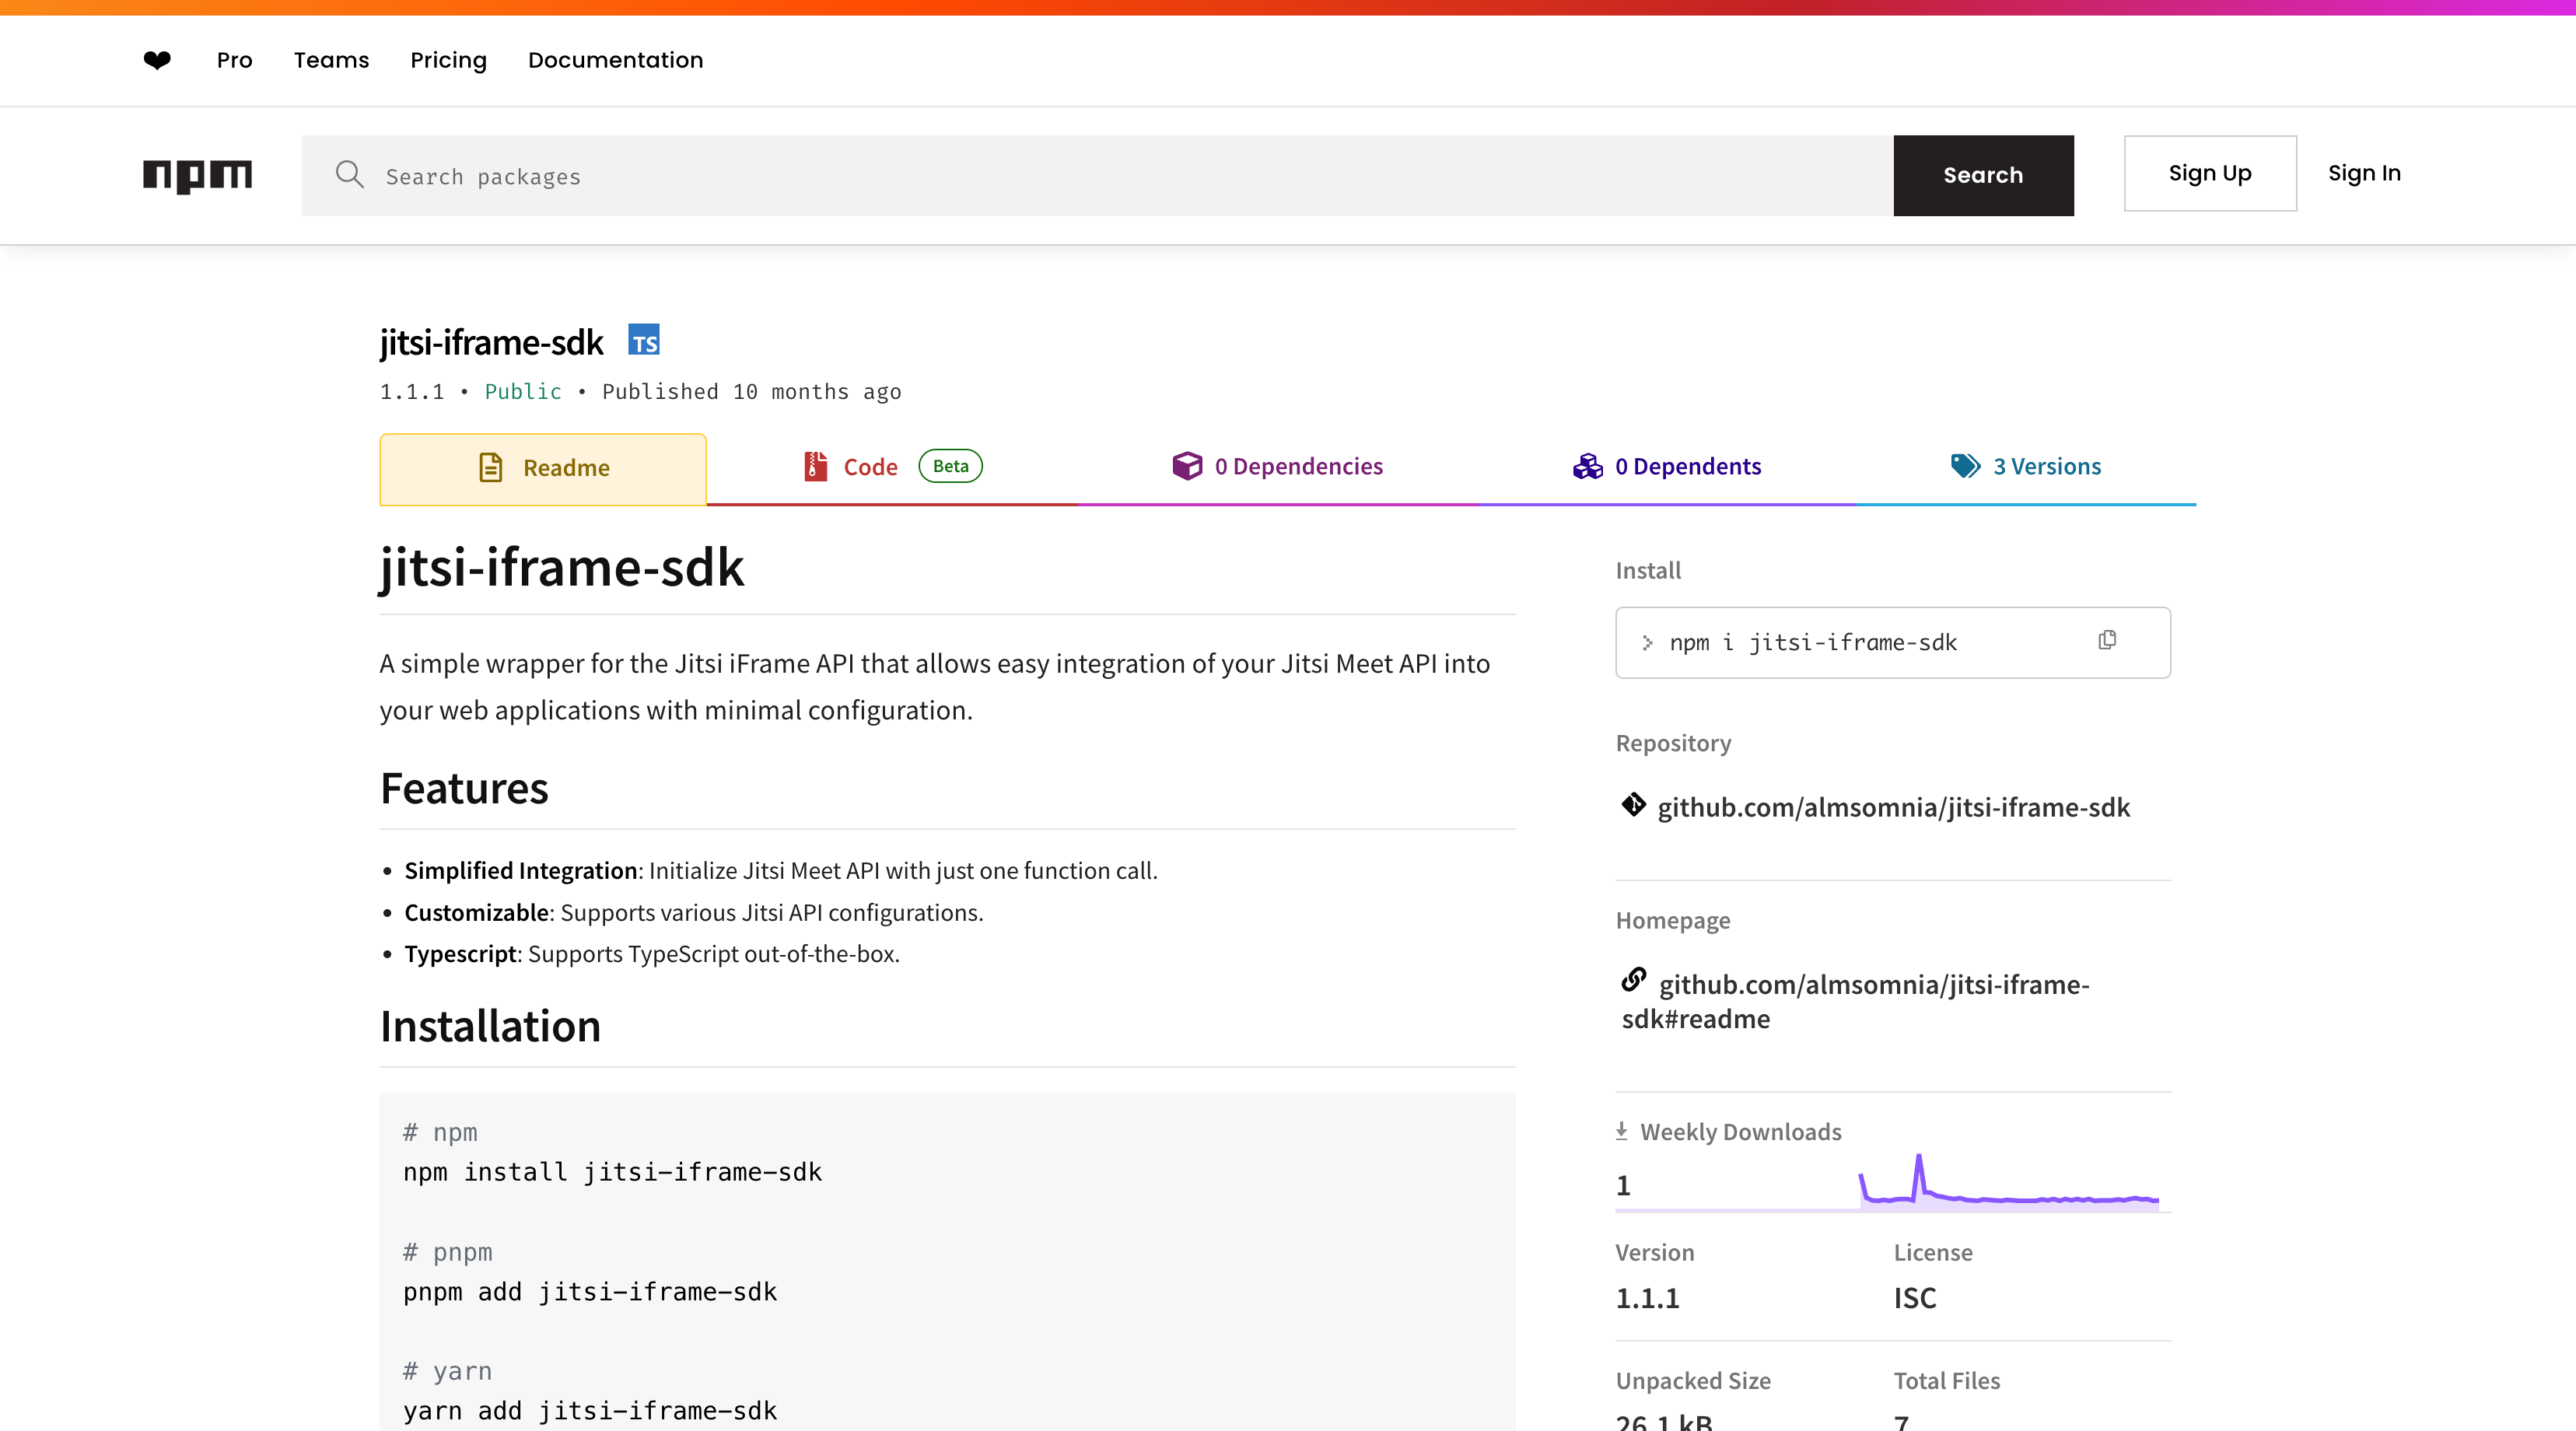Open the Sign In link
2576x1431 pixels.
tap(2364, 173)
